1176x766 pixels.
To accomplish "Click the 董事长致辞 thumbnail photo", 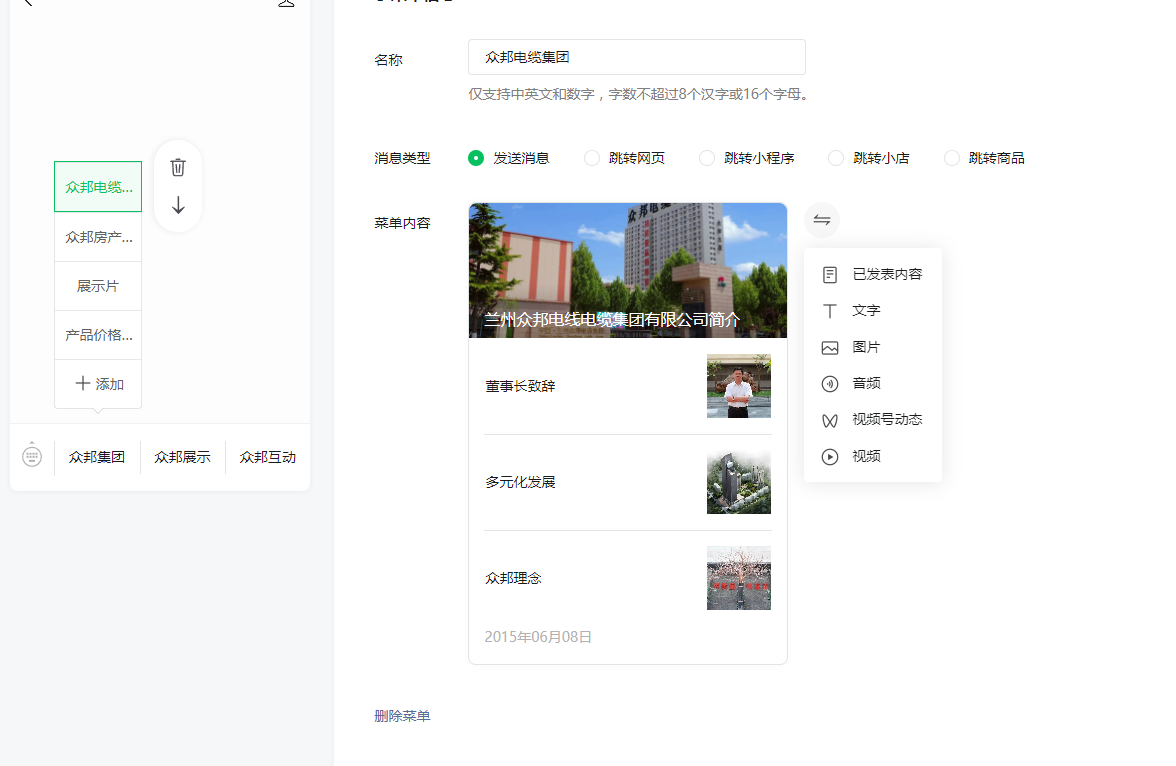I will coord(739,386).
